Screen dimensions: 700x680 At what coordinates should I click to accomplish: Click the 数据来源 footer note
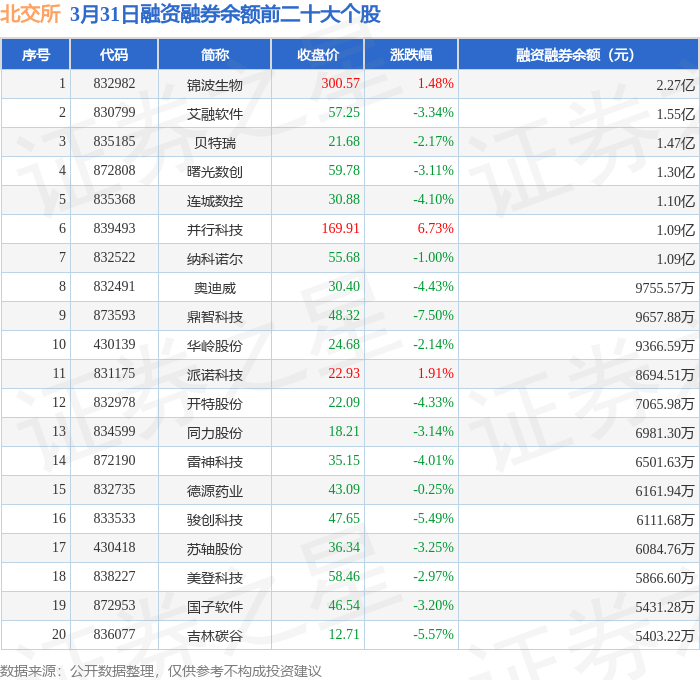coord(161,671)
